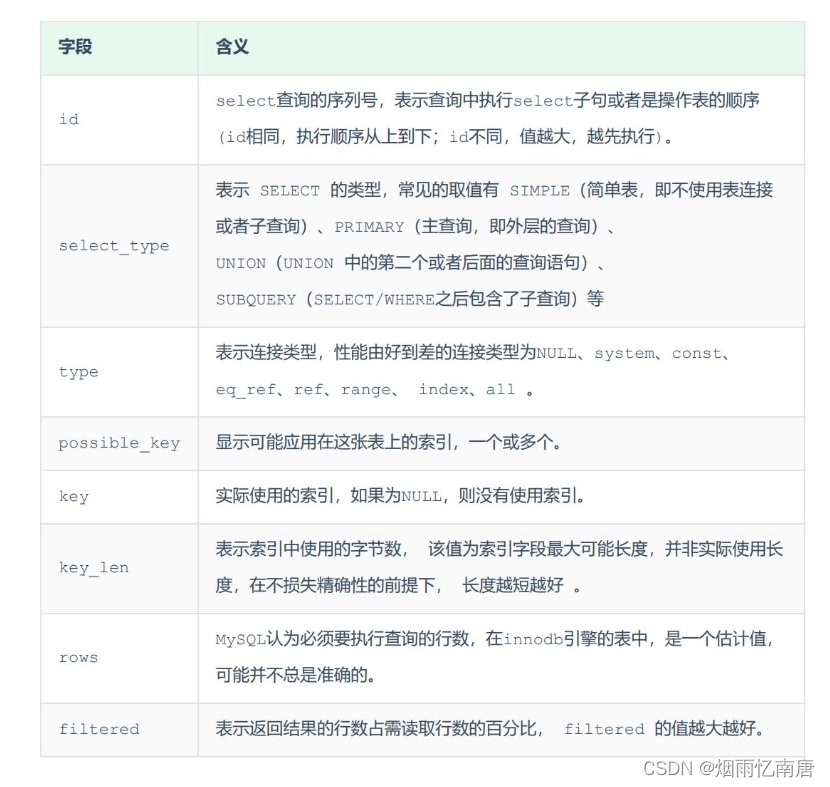Select the 'key' field cell
Screen dimensions: 830x787
[x=120, y=497]
